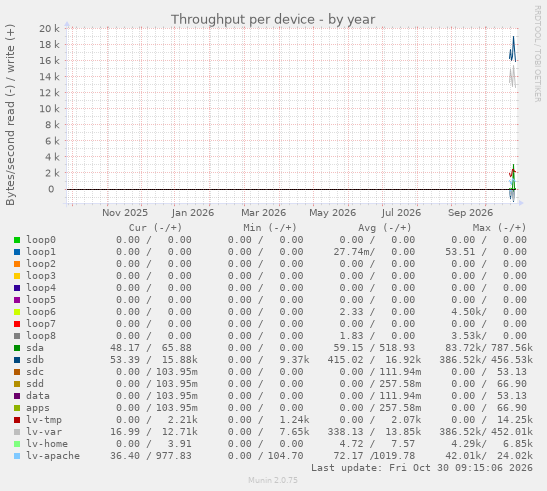Click the sda green legend swatch
The image size is (547, 491).
[x=17, y=348]
